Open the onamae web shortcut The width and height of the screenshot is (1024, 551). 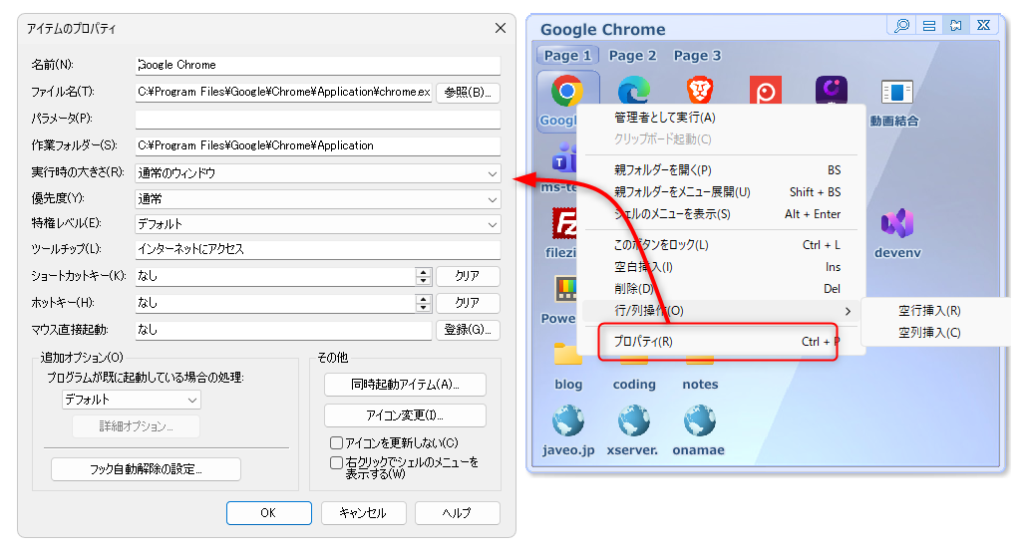pyautogui.click(x=700, y=421)
